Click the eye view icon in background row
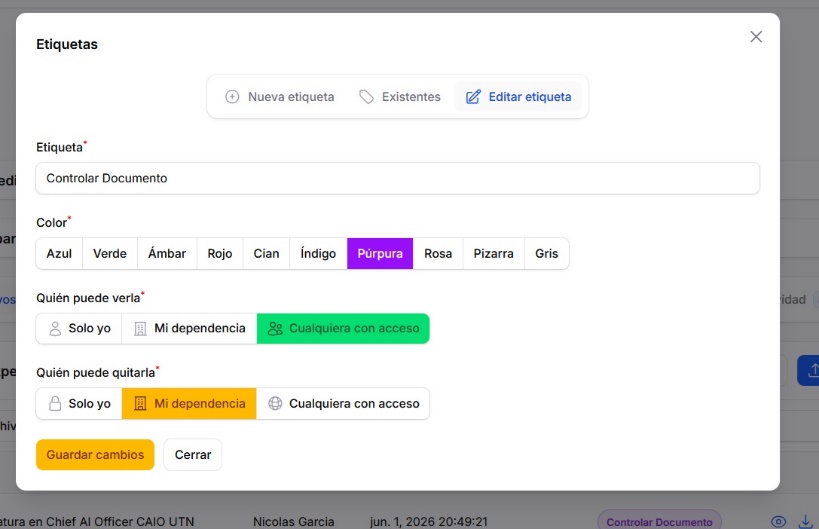The image size is (819, 529). [x=778, y=522]
